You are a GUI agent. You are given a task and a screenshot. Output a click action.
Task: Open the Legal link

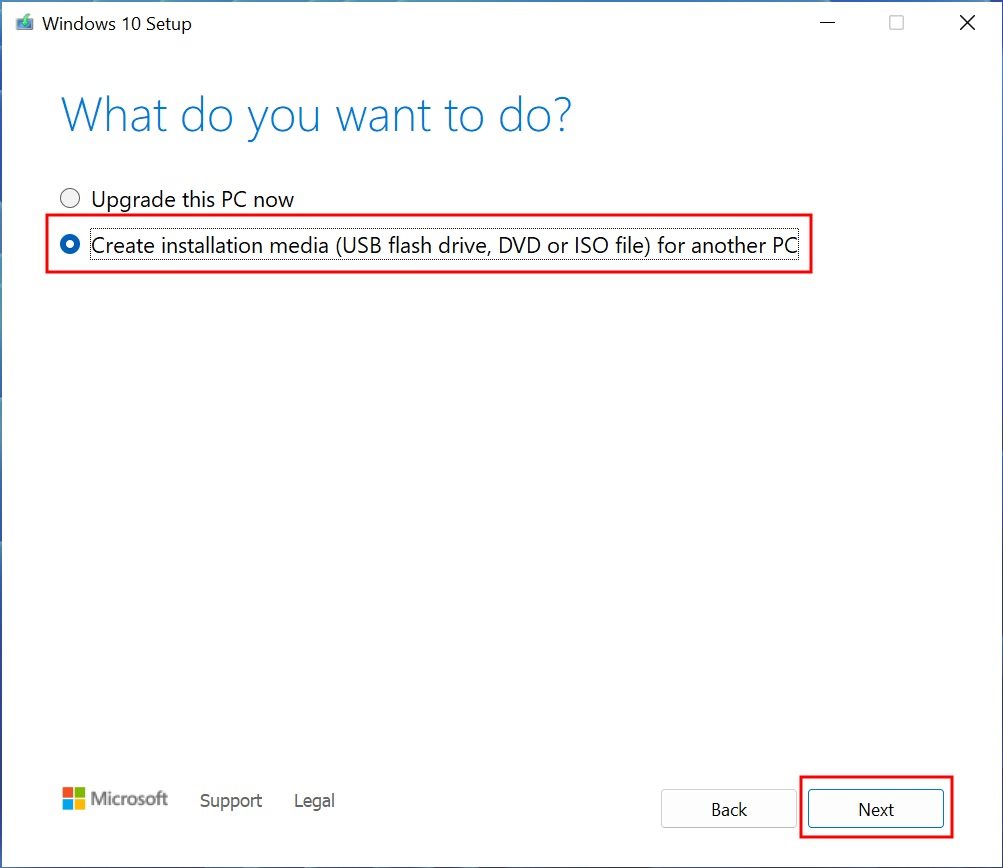tap(314, 800)
